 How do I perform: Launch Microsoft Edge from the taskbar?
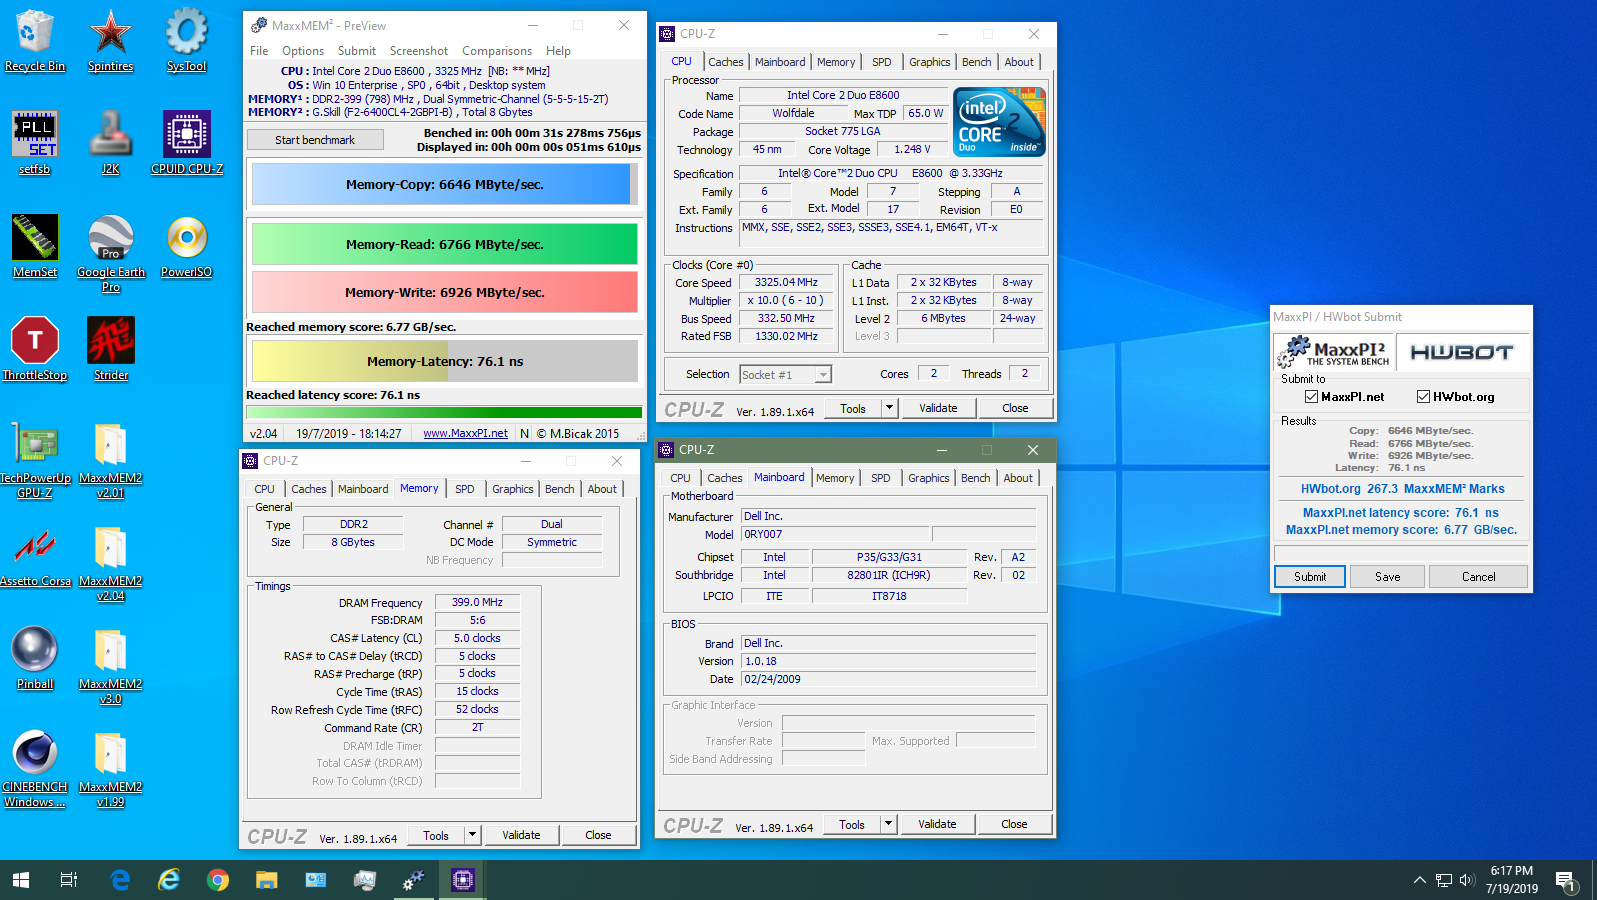120,880
